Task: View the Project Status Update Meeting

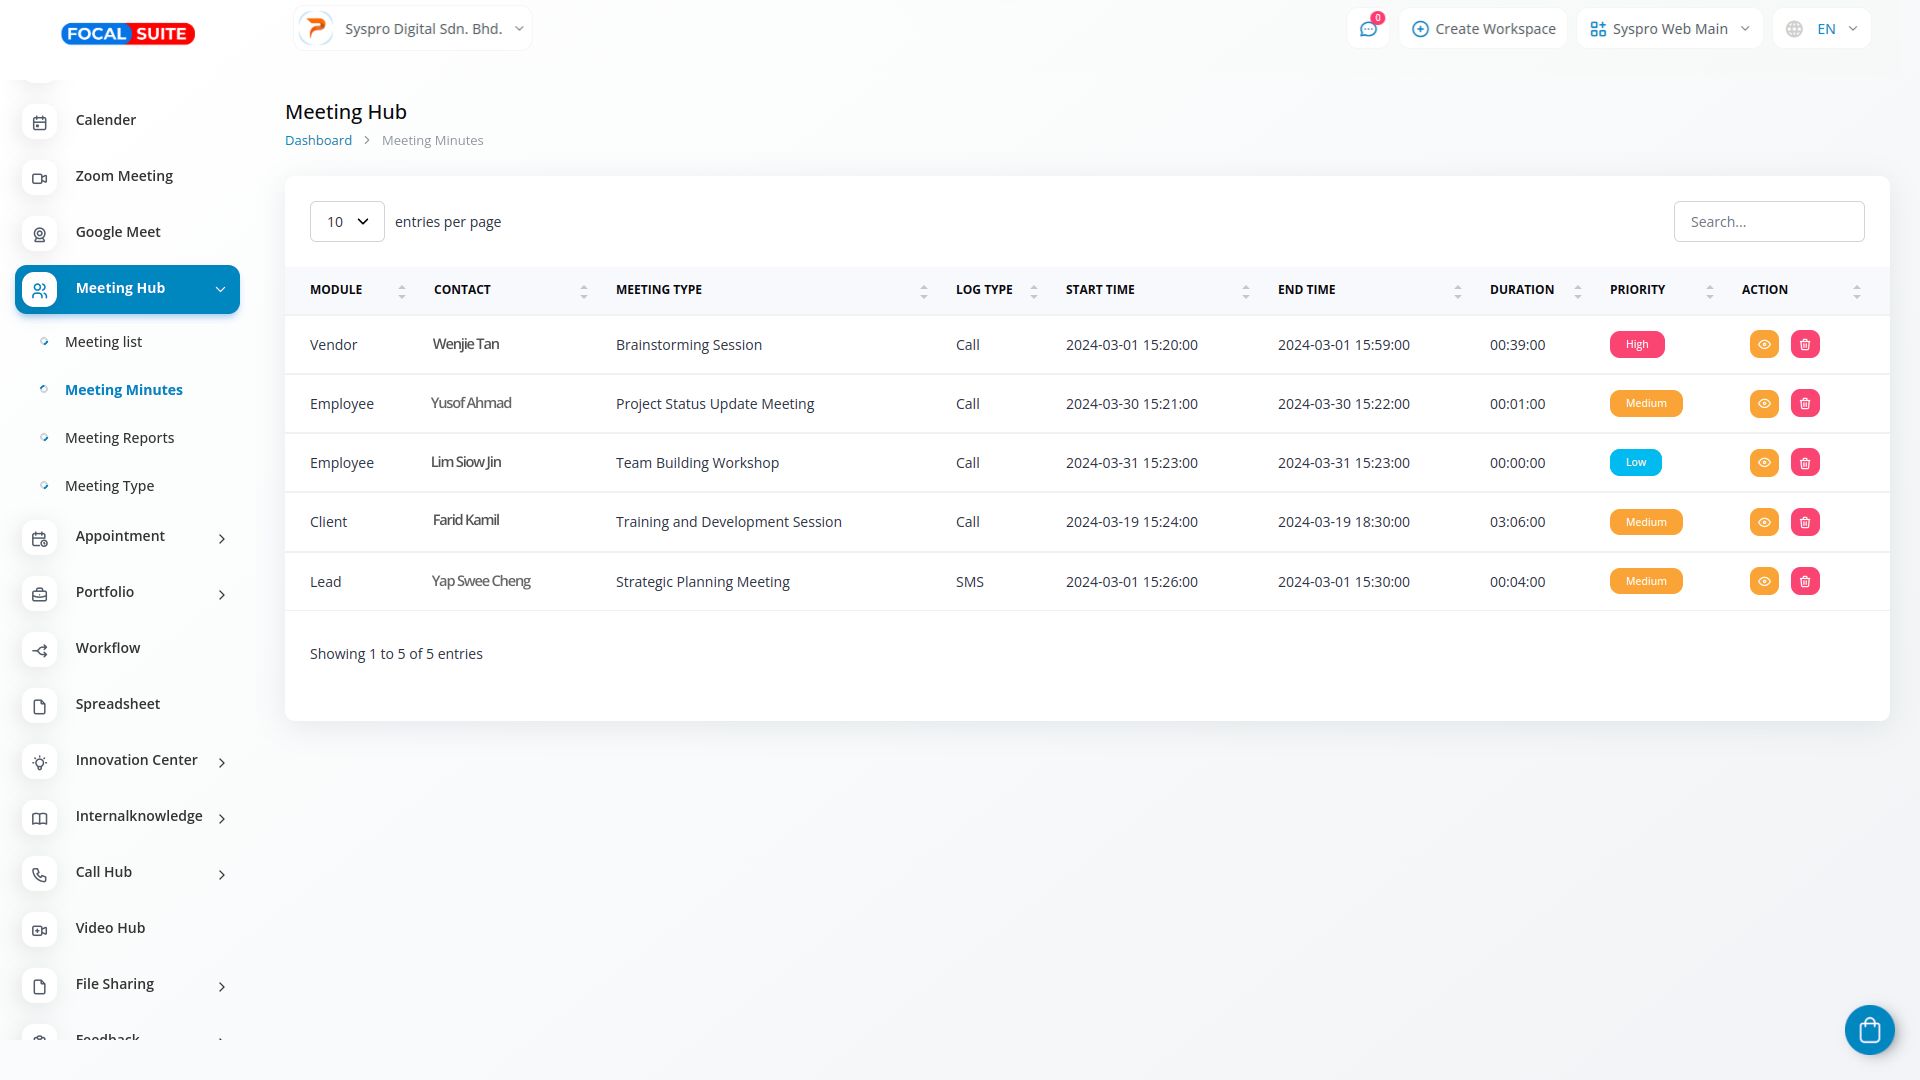Action: 1763,403
